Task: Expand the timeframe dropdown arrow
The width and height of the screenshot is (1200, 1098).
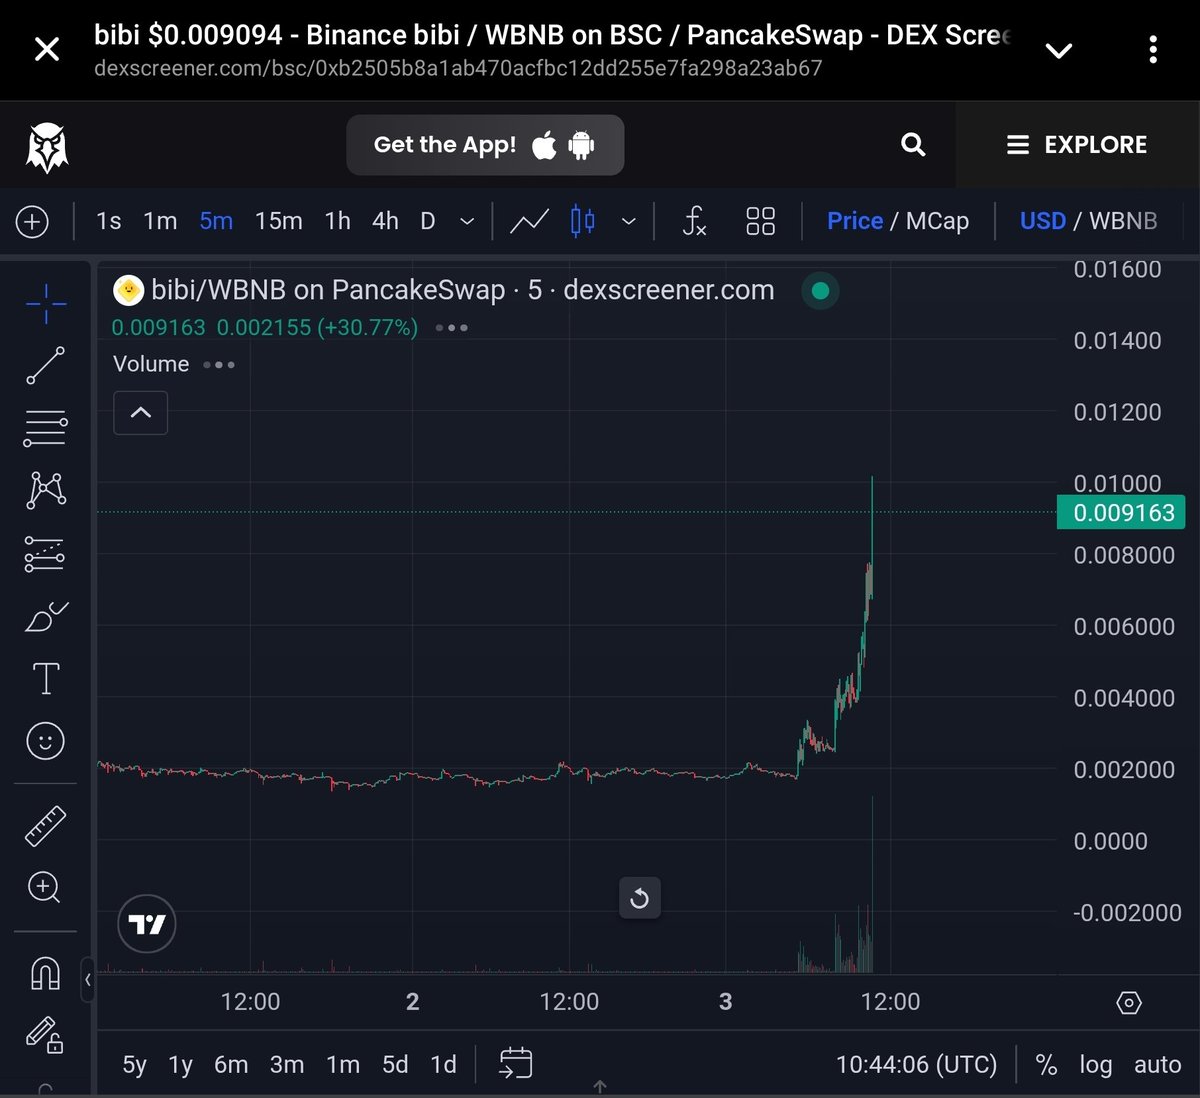Action: point(467,221)
